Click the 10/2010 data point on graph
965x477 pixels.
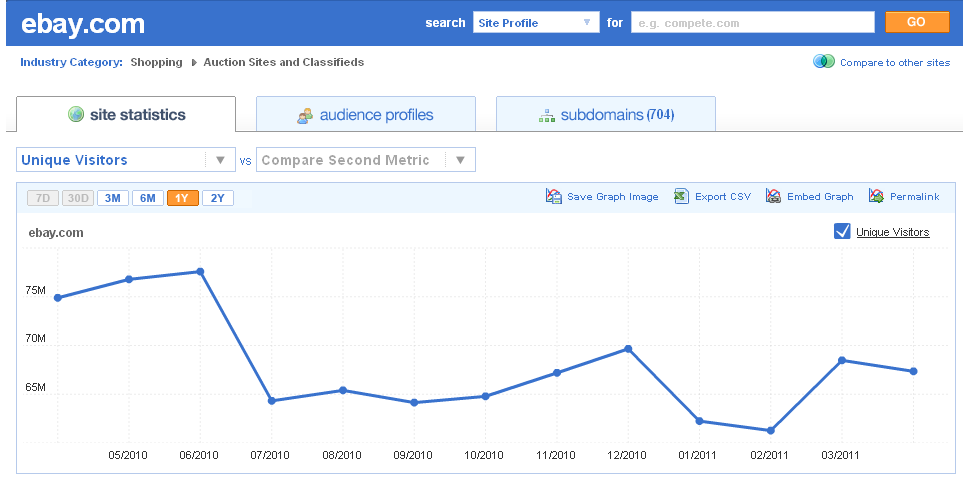[486, 396]
